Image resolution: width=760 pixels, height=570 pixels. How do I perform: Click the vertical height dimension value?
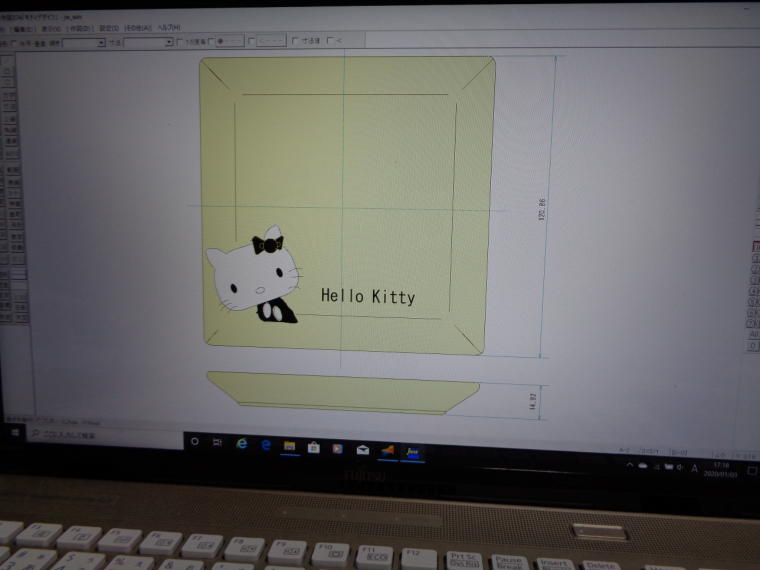pyautogui.click(x=542, y=209)
